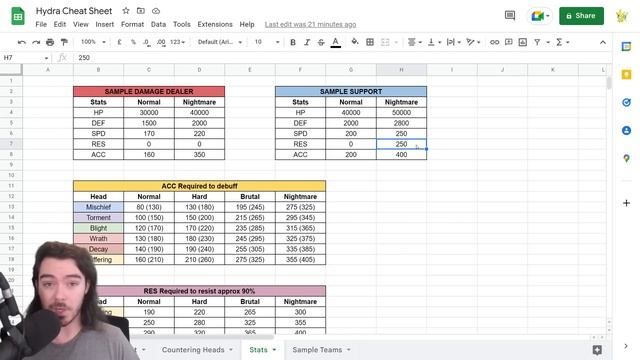Open Contacts in side panel
The image size is (640, 360).
pos(626,131)
